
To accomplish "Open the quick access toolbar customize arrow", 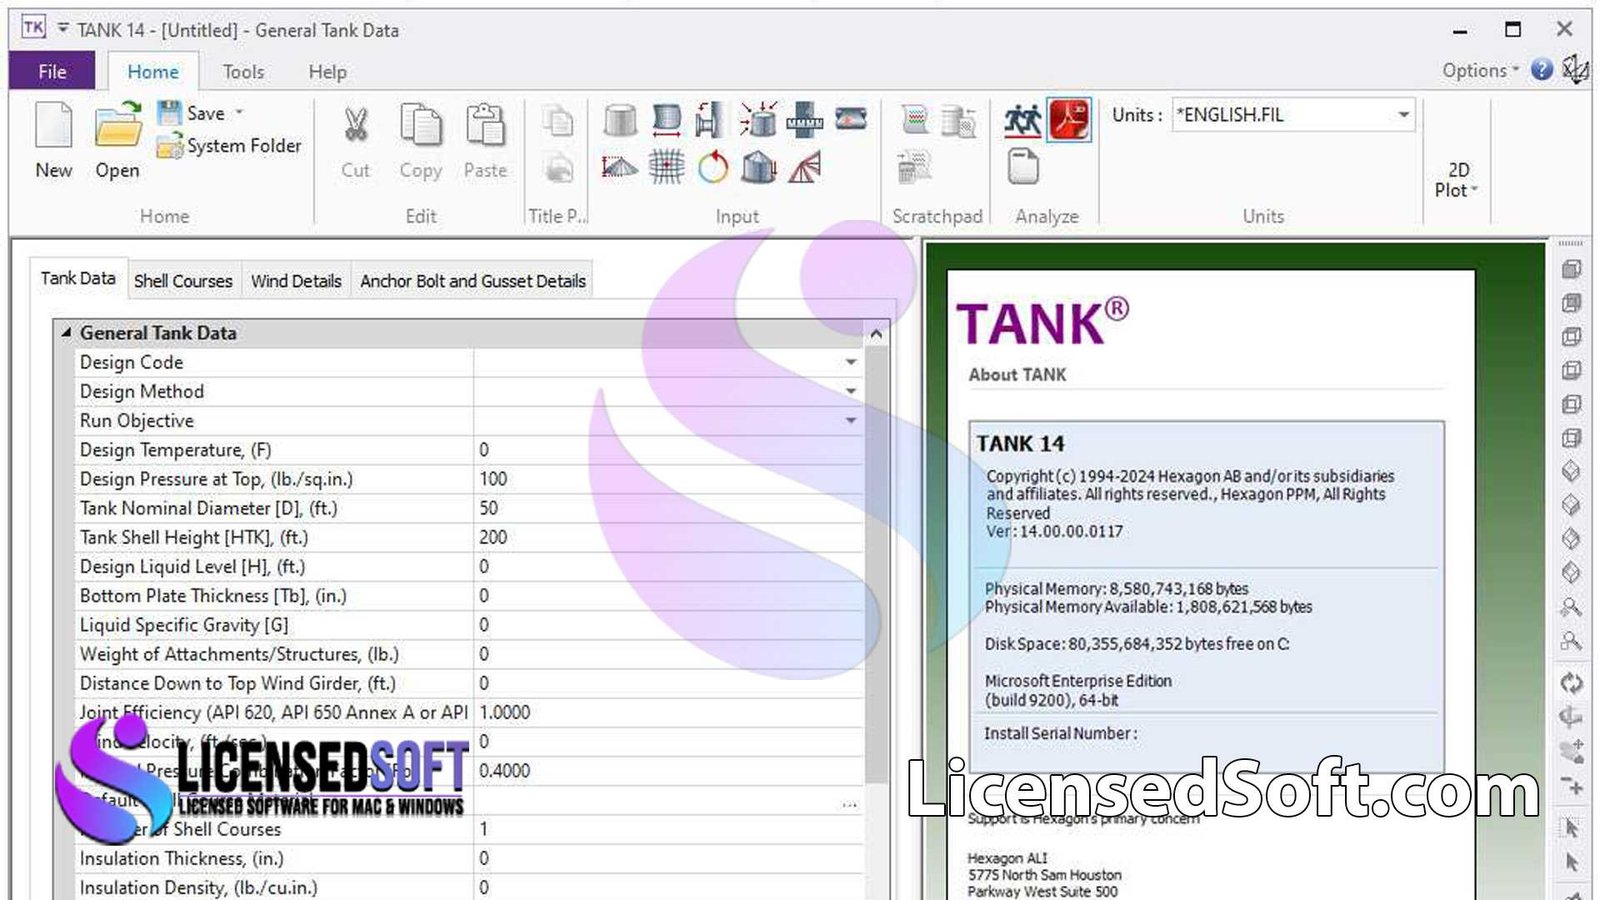I will (63, 28).
